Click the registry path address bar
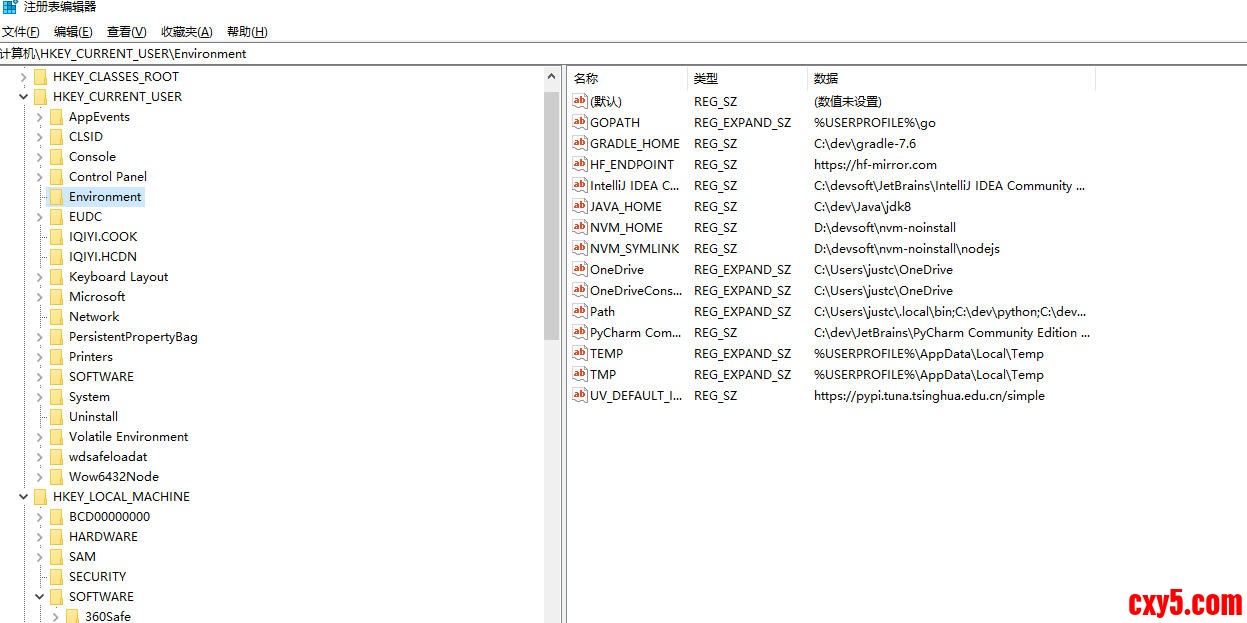Image resolution: width=1247 pixels, height=623 pixels. coord(623,53)
